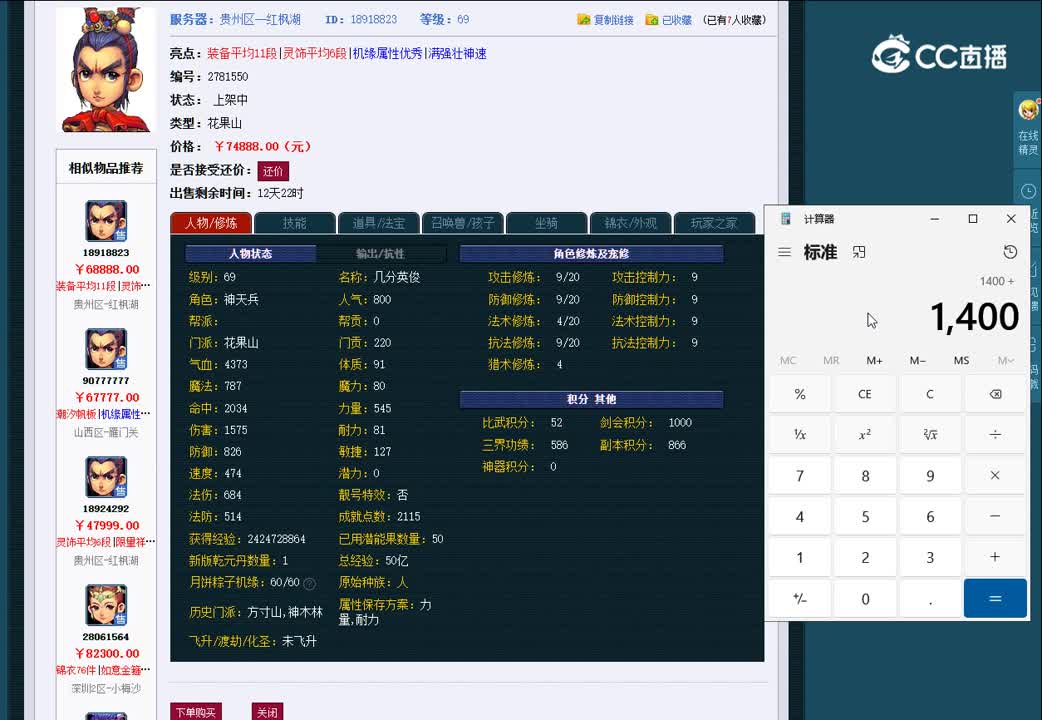This screenshot has height=720, width=1042.
Task: Click the item number 2781550
Action: (x=228, y=76)
